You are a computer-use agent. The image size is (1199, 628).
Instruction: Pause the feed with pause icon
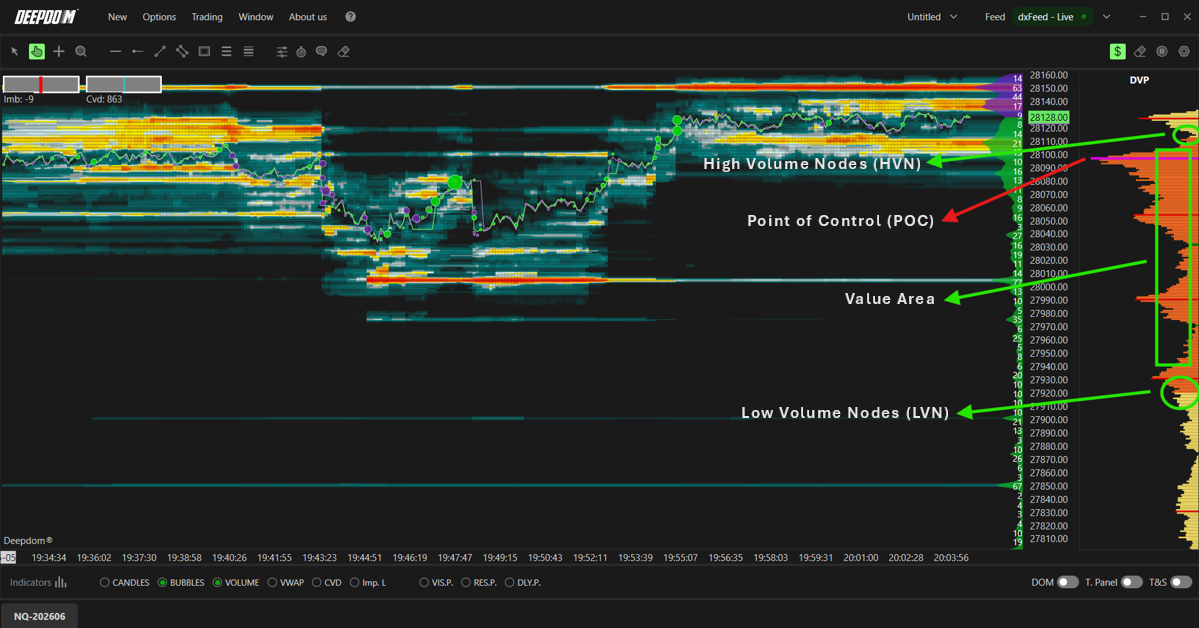[x=1162, y=51]
